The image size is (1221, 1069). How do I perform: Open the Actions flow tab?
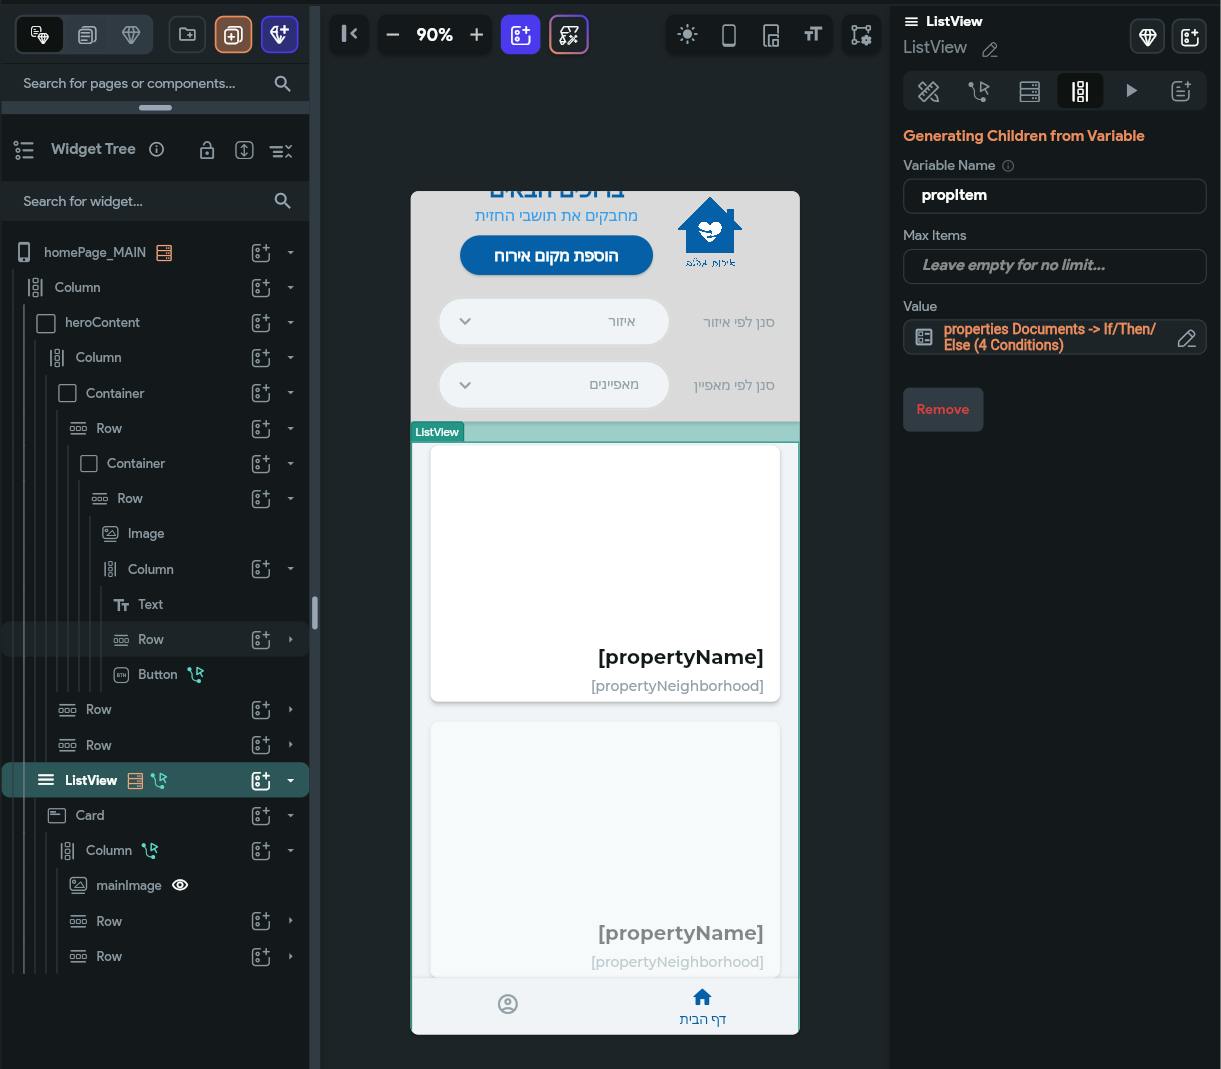(979, 91)
